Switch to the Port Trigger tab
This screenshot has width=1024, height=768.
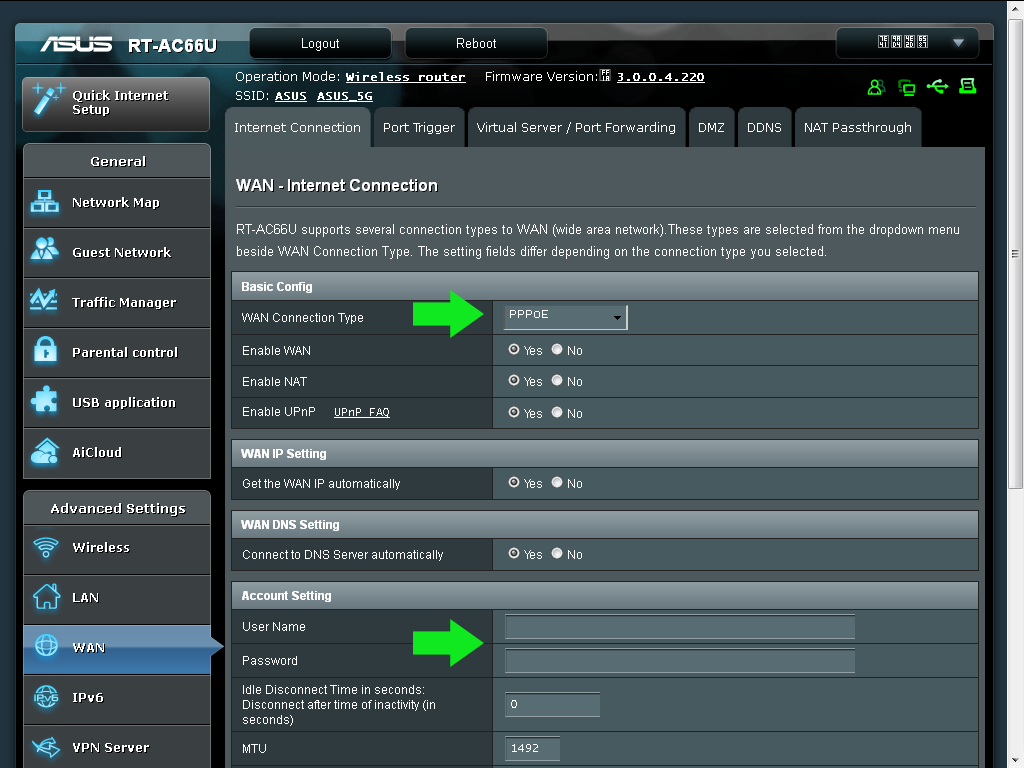coord(419,127)
